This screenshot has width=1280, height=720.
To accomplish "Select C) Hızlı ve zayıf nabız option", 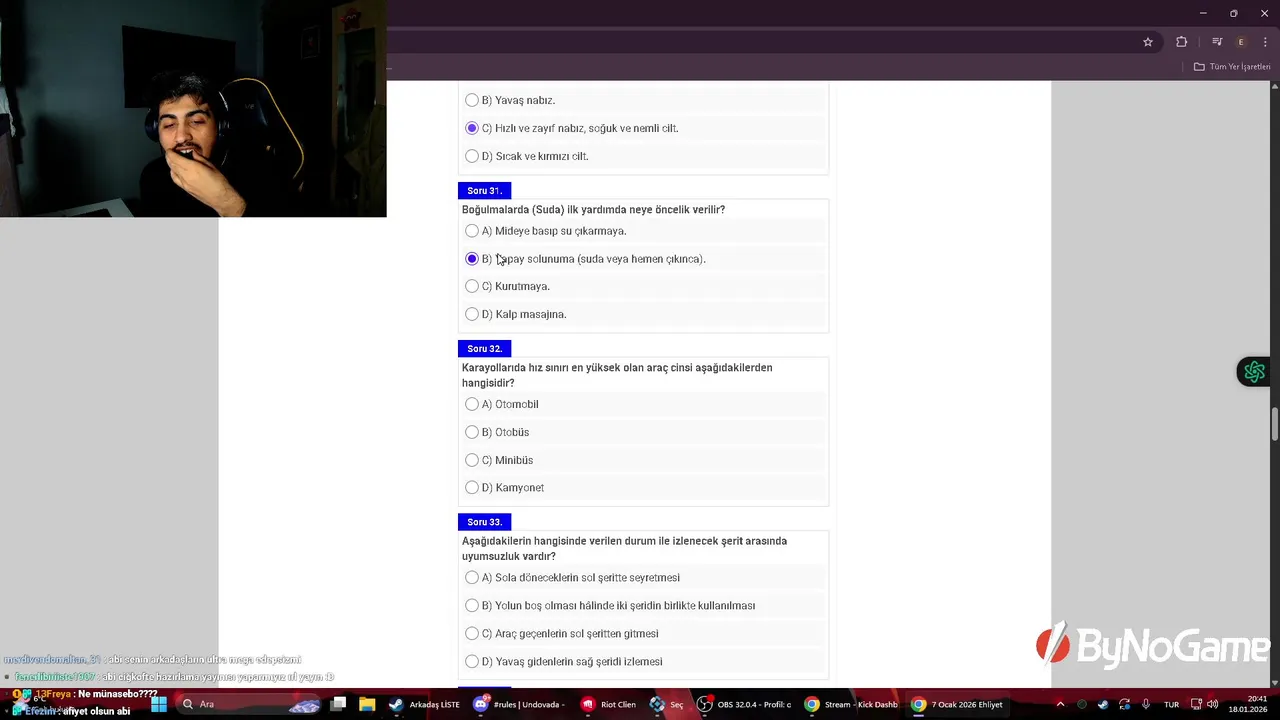I will tap(472, 128).
